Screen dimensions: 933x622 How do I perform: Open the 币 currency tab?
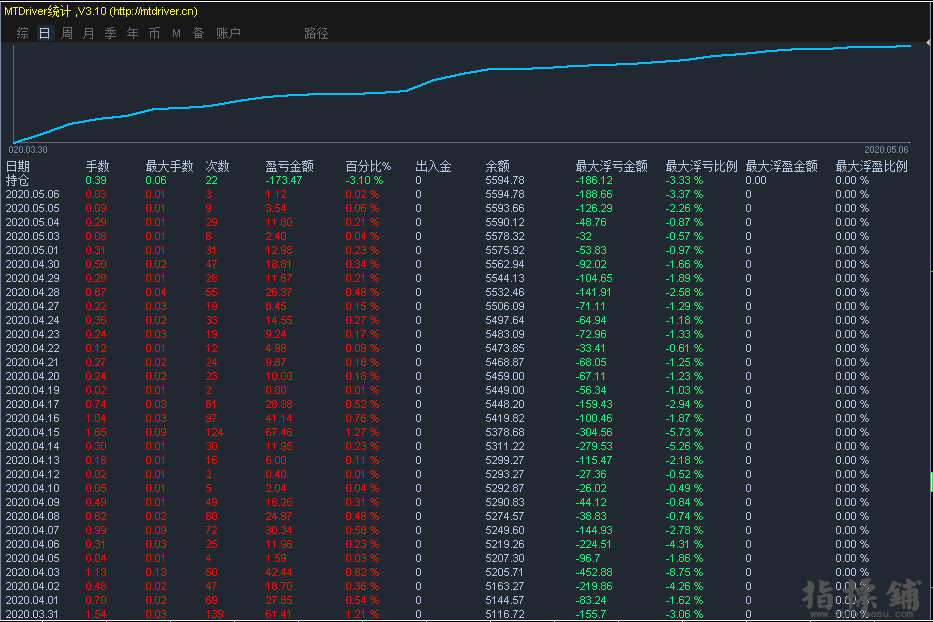(x=155, y=33)
